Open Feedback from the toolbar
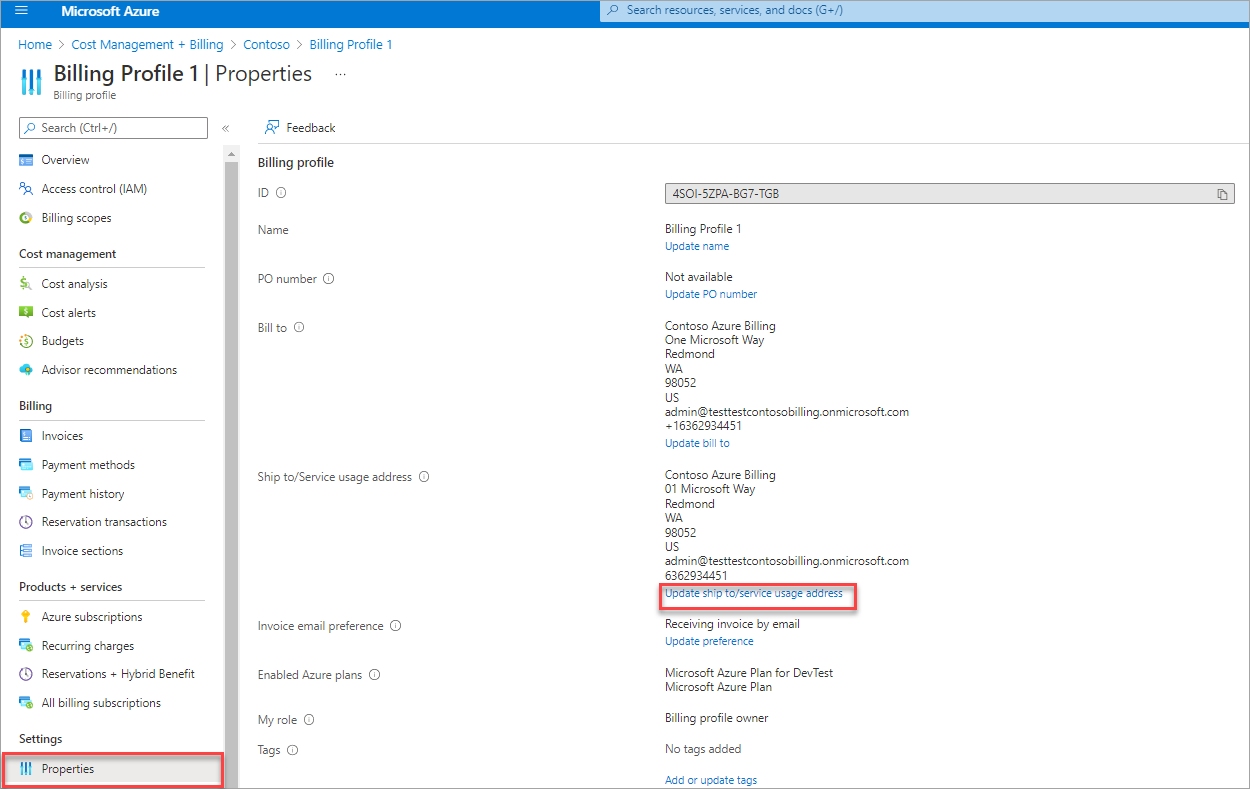This screenshot has width=1250, height=789. point(300,128)
